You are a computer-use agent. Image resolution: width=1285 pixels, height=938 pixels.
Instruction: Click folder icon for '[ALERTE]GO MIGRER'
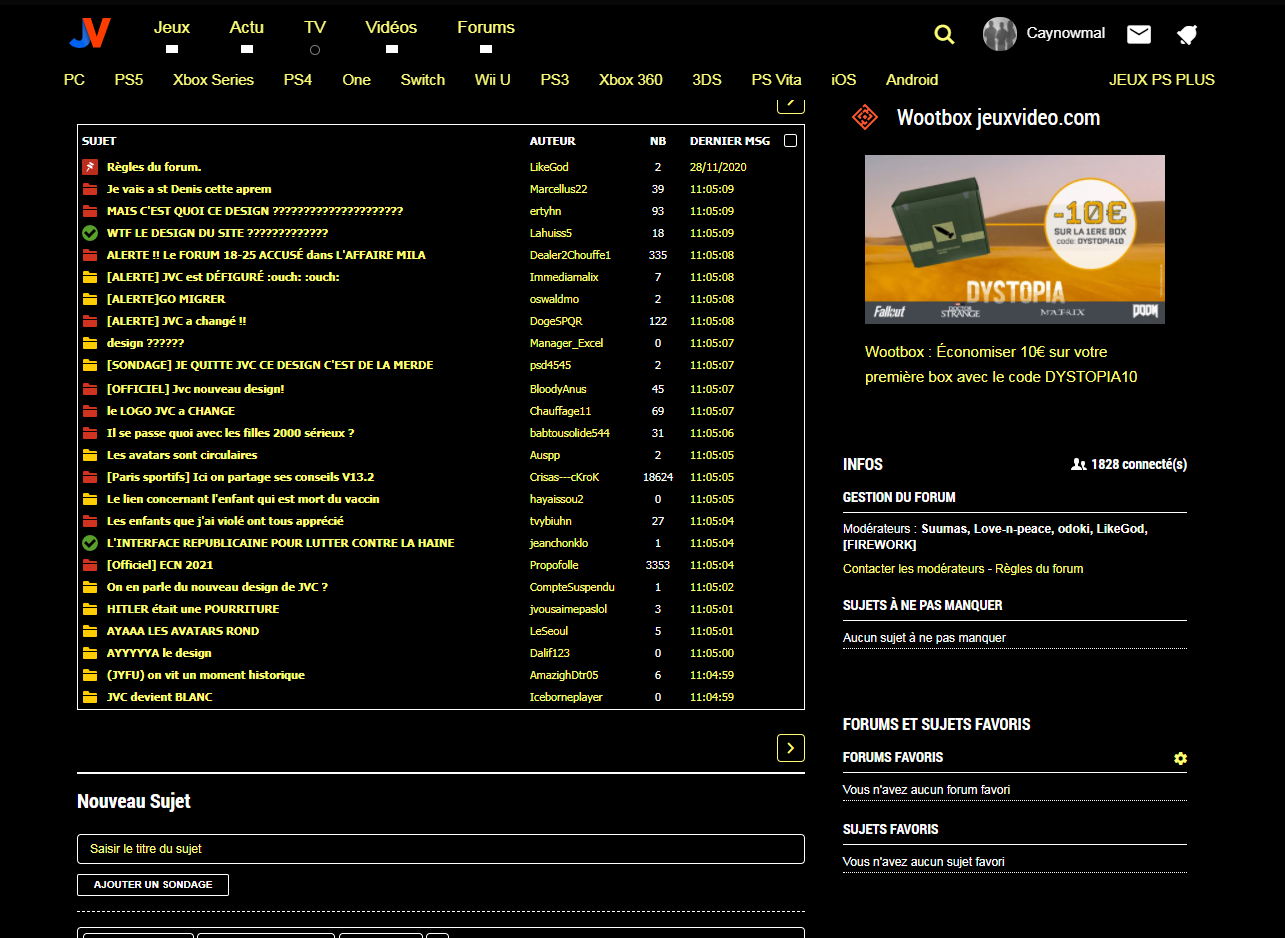[90, 299]
